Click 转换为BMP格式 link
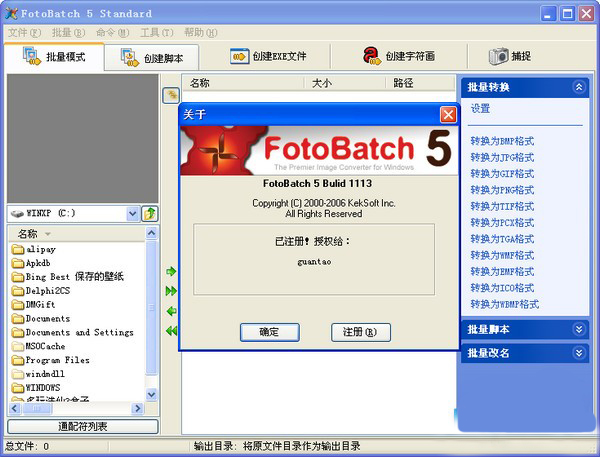 [502, 141]
